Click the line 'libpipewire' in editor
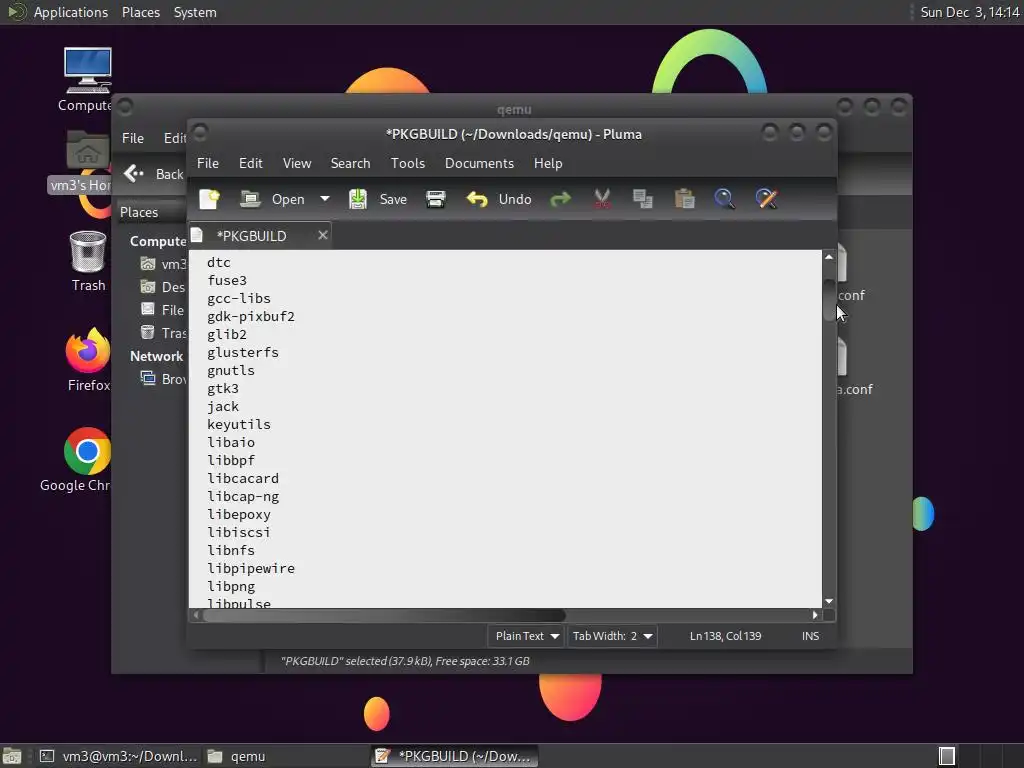This screenshot has width=1024, height=768. (x=251, y=569)
